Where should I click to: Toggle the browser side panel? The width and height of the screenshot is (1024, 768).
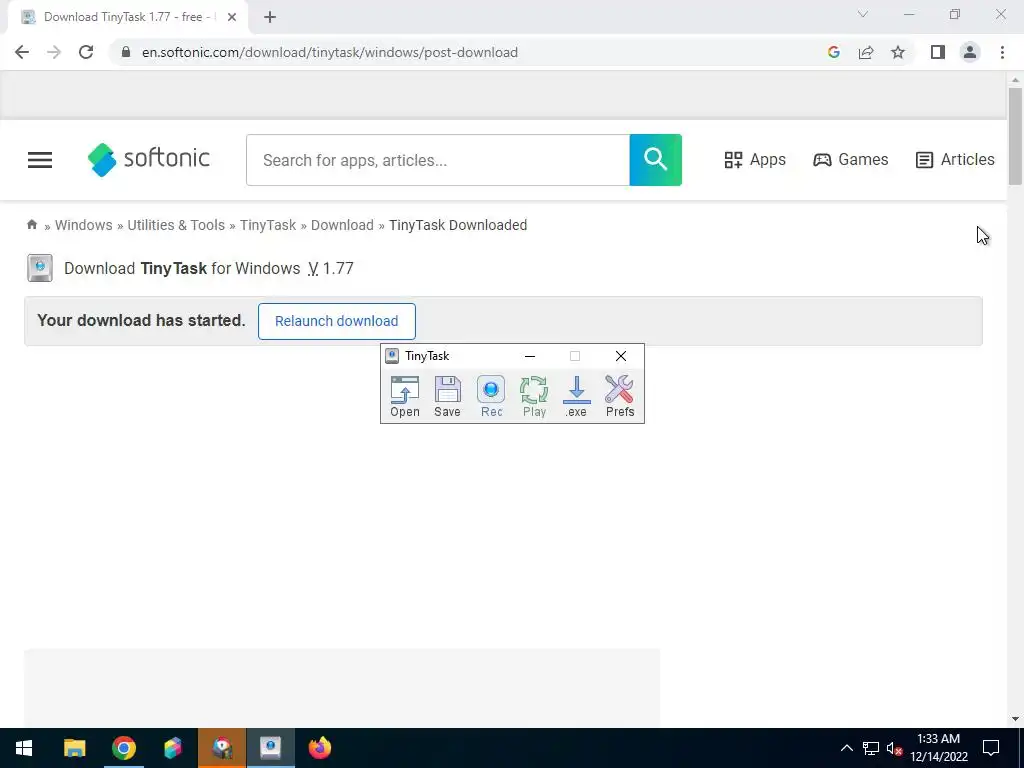tap(938, 52)
